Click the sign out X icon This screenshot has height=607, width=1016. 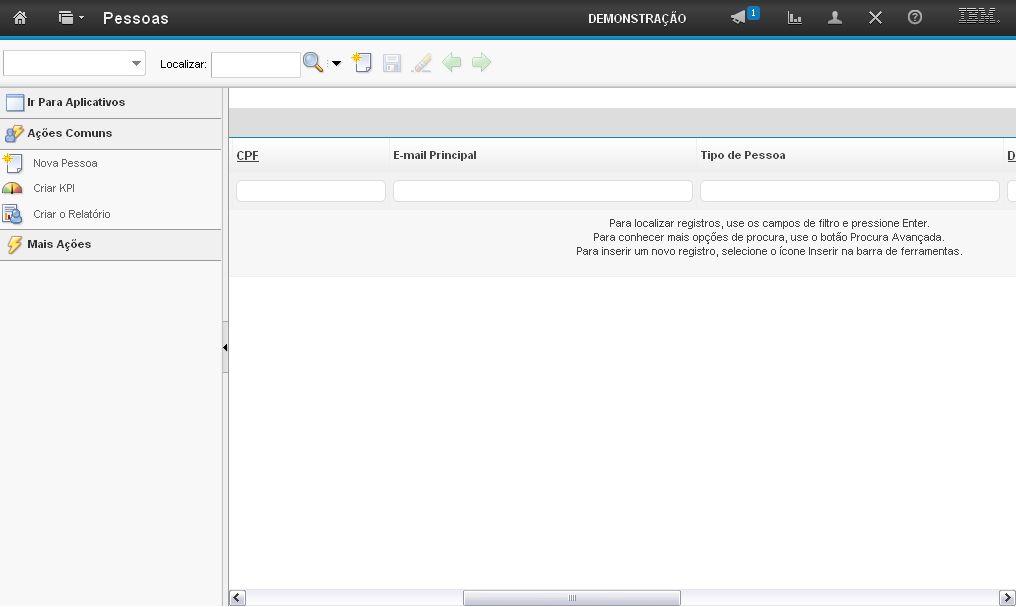[x=875, y=18]
